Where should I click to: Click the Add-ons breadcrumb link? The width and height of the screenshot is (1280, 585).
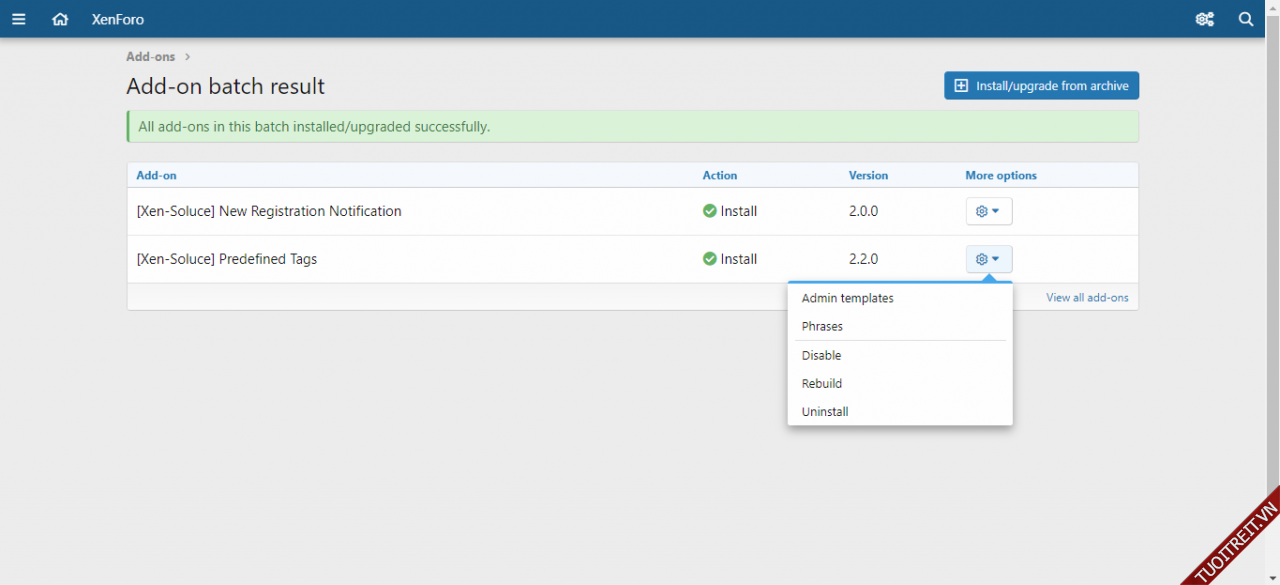[x=150, y=57]
